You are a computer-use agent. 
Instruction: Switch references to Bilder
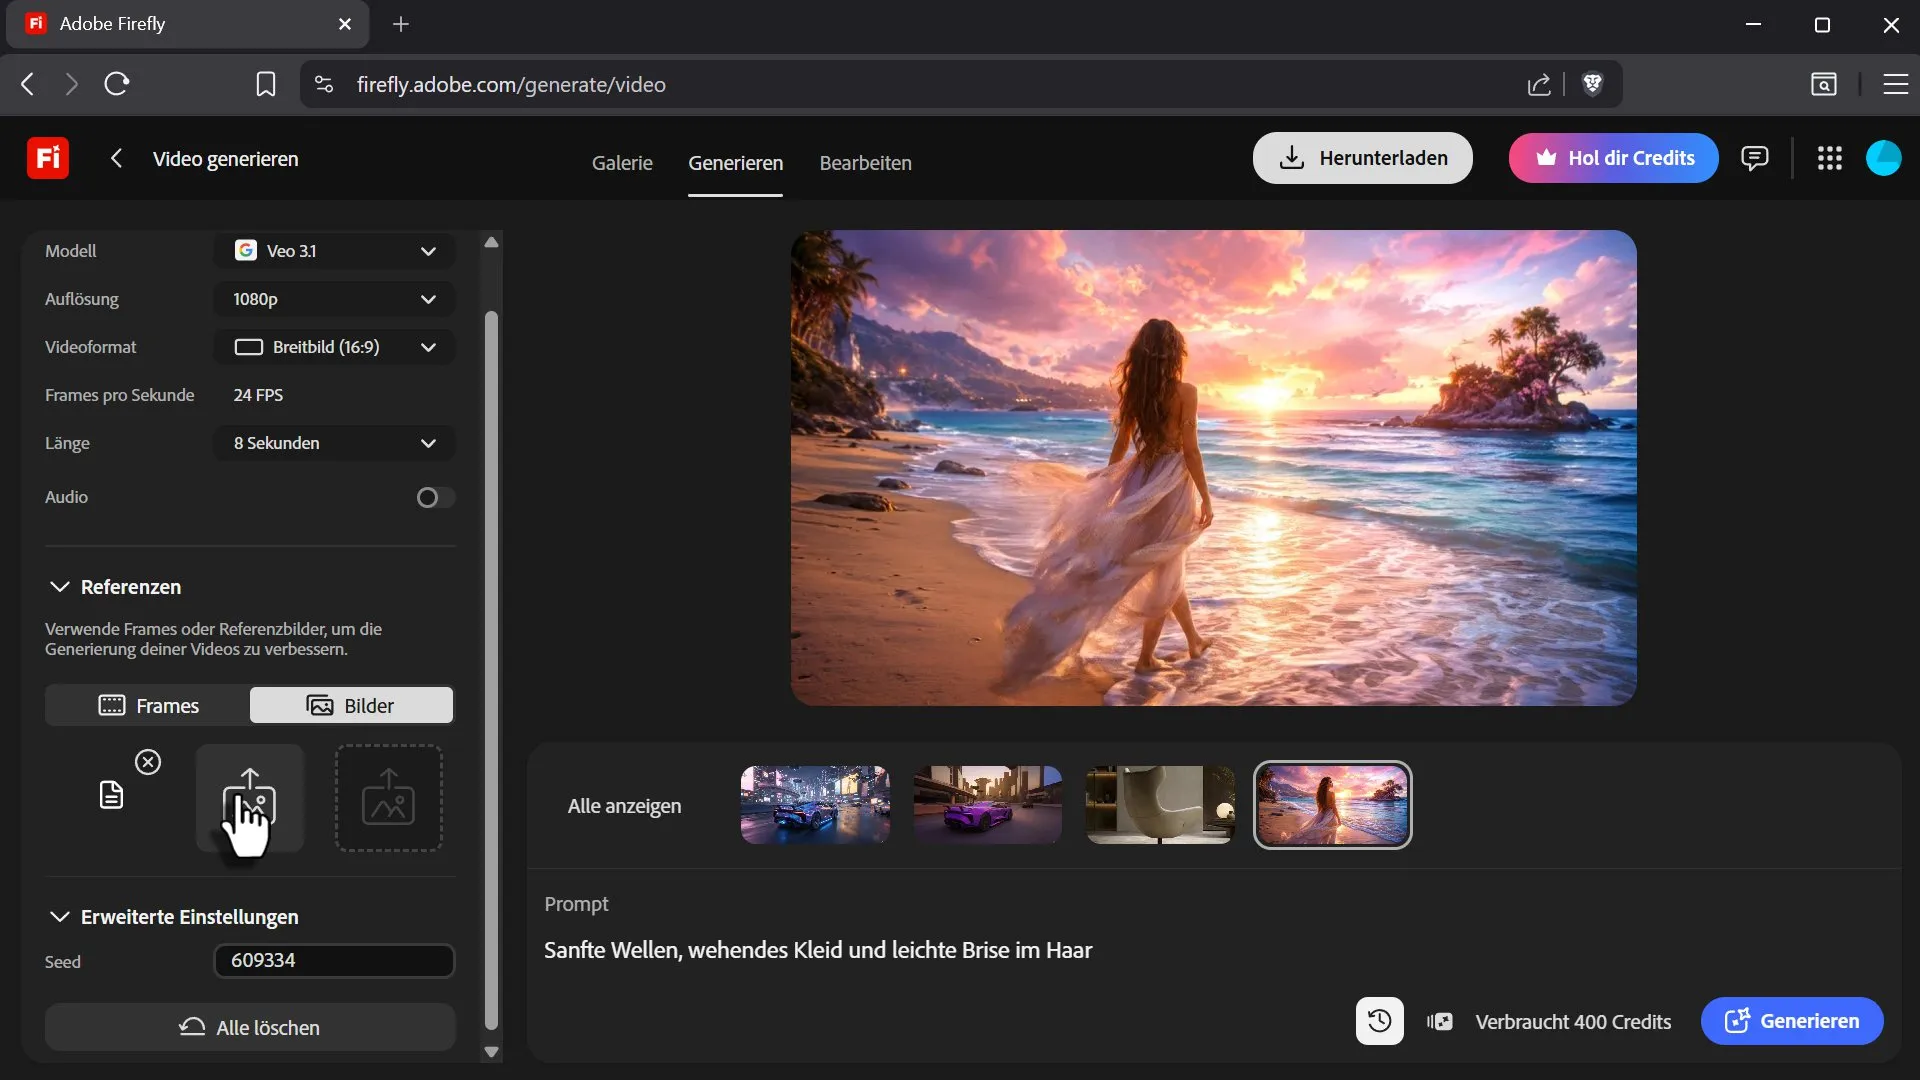351,705
